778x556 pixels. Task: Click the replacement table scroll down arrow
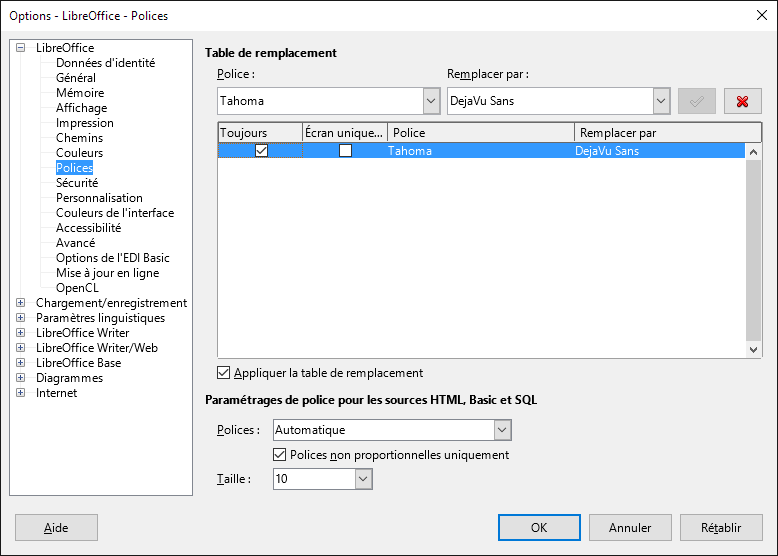(753, 349)
